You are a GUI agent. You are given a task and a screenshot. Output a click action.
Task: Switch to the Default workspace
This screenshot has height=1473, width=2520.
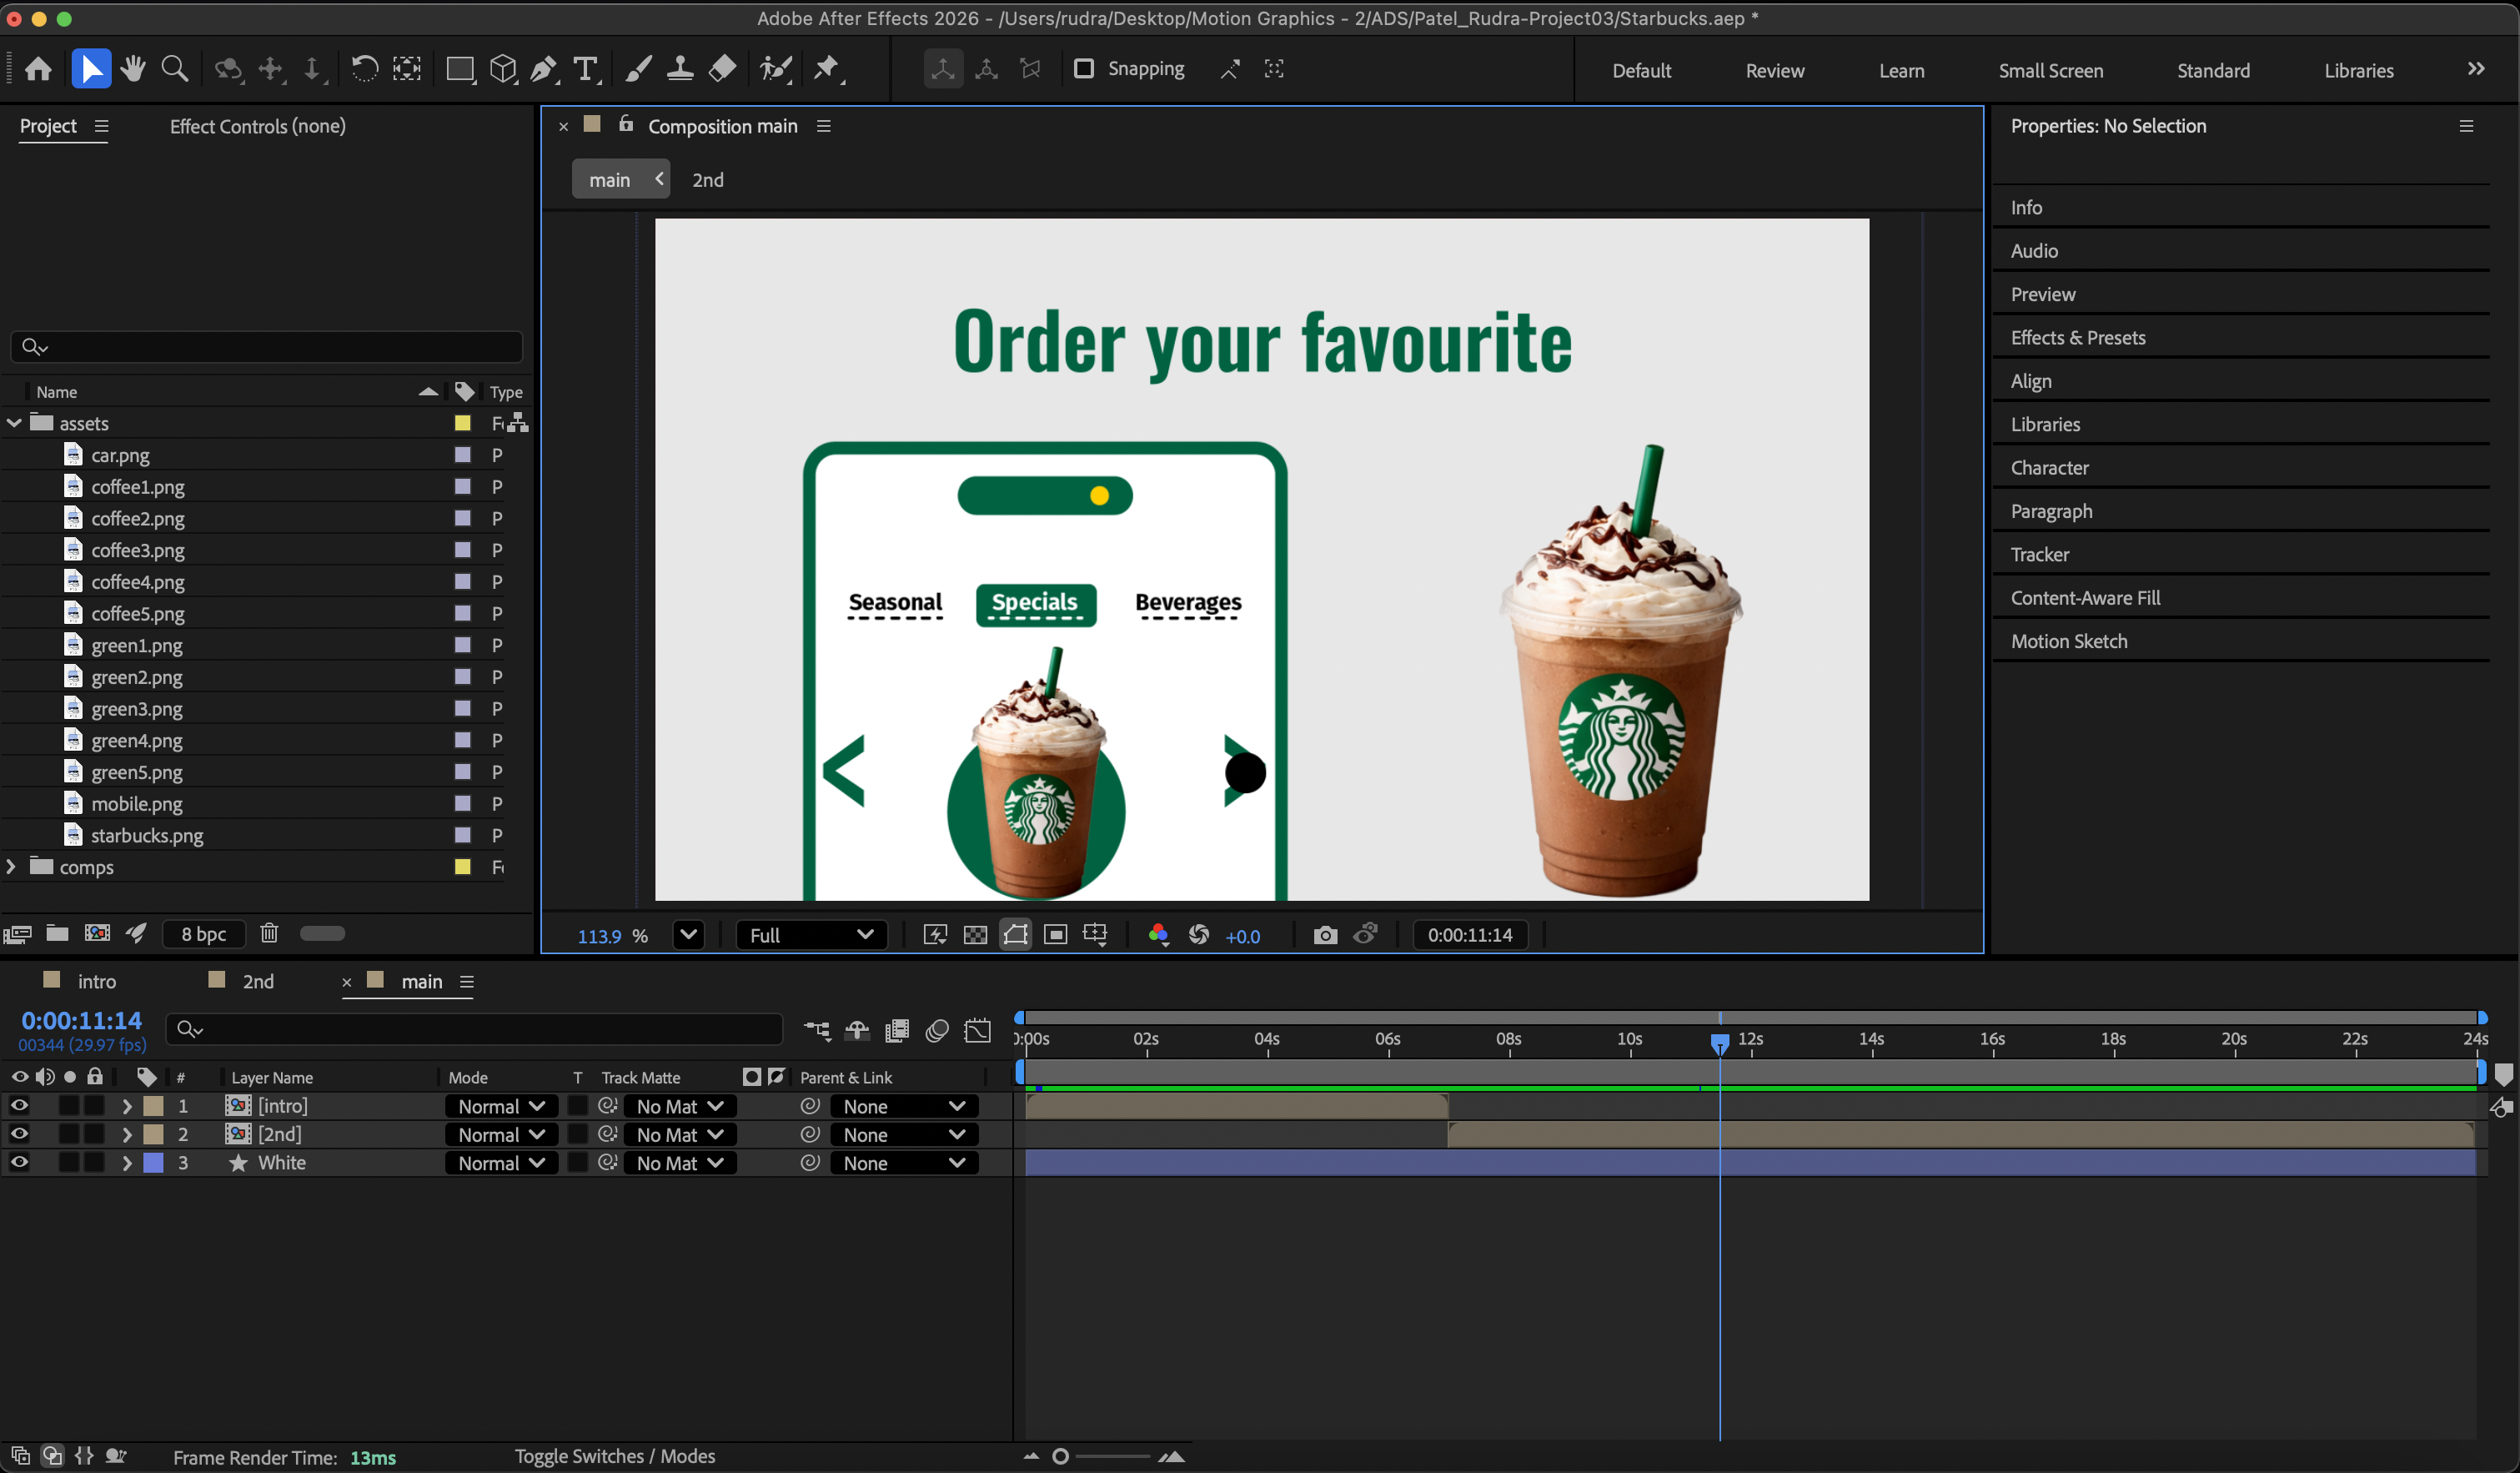coord(1641,70)
